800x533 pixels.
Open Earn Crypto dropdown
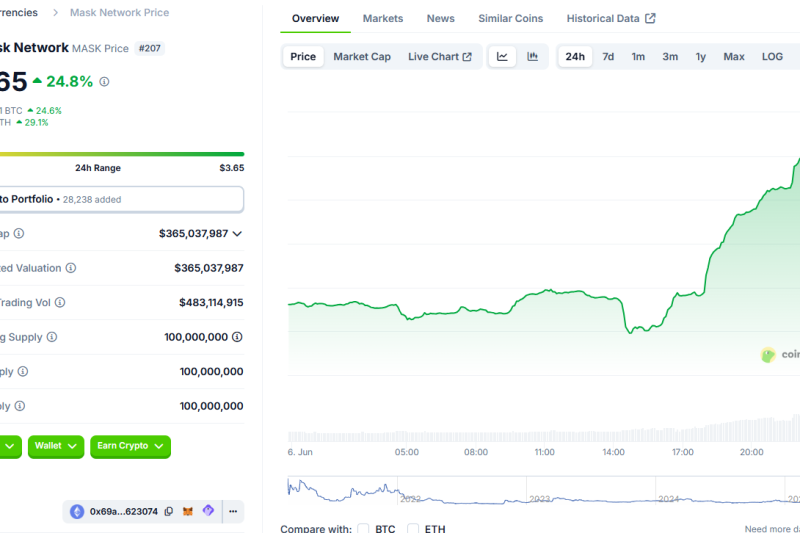tap(131, 446)
